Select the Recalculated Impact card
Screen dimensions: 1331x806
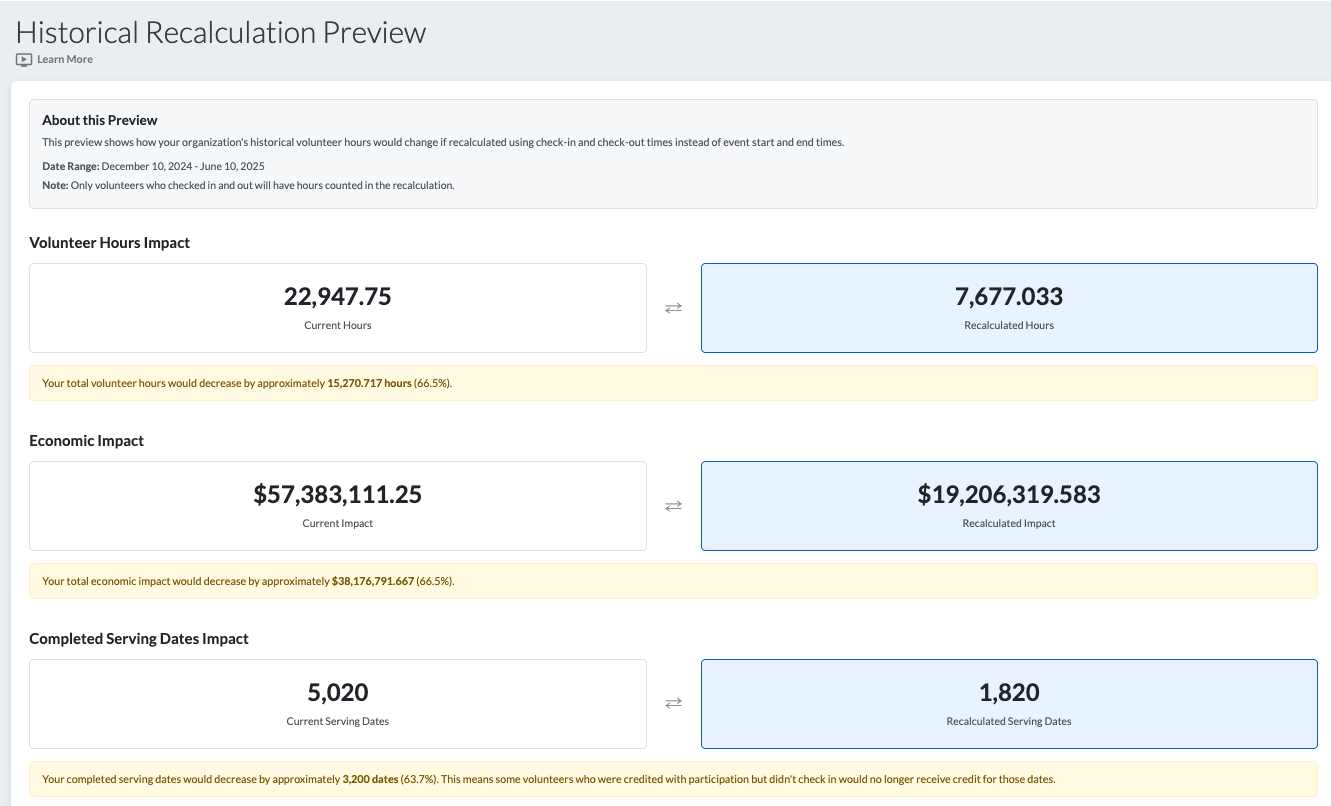(1009, 506)
